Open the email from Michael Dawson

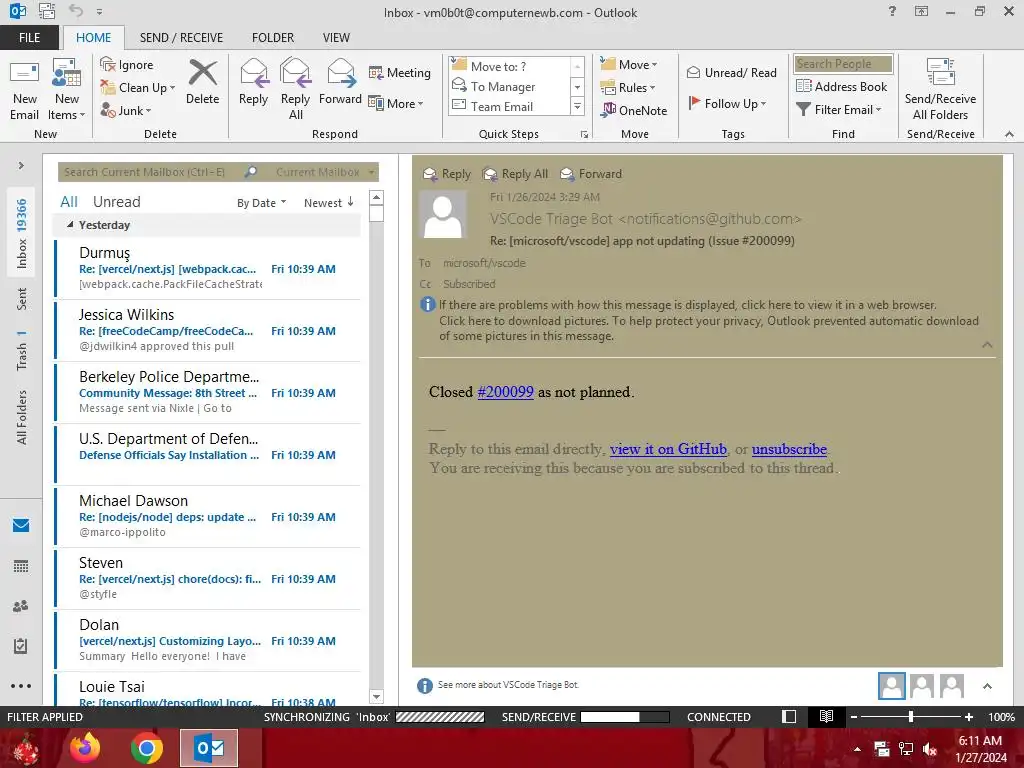point(208,517)
